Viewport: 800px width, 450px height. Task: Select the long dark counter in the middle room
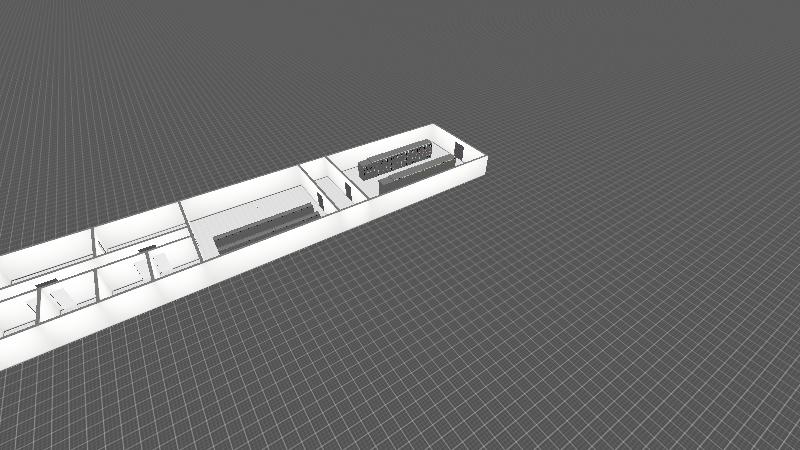tap(264, 227)
